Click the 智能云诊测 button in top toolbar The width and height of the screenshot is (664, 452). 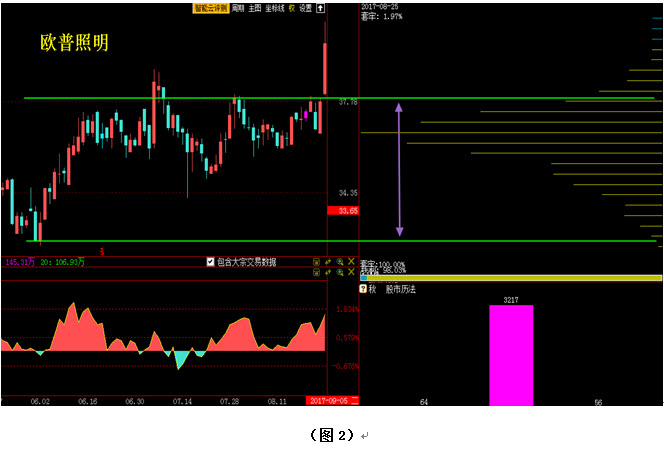pyautogui.click(x=211, y=7)
